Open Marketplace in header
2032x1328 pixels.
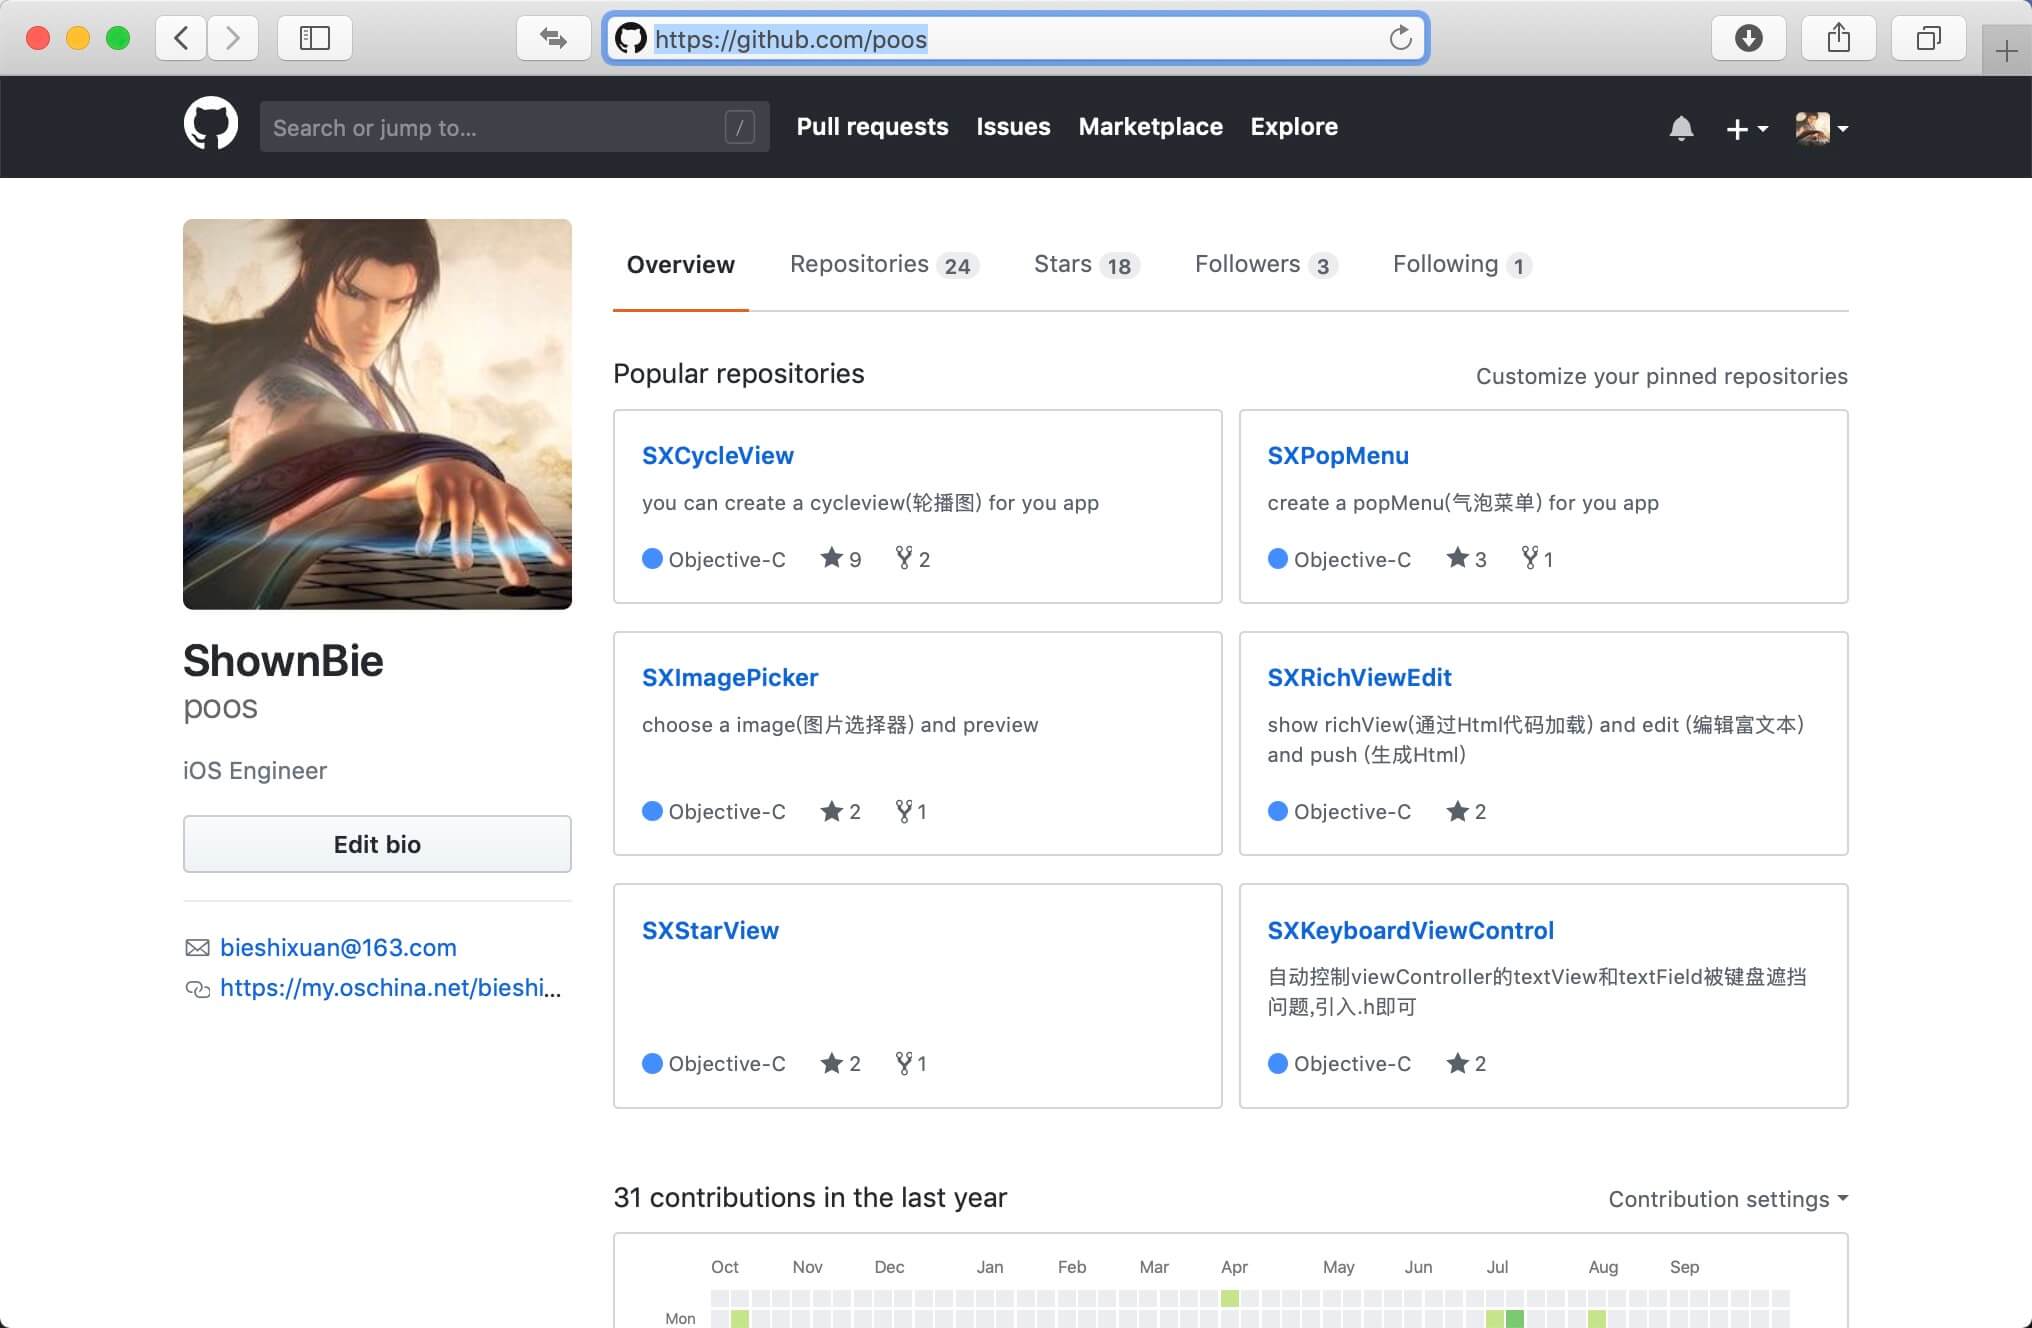pyautogui.click(x=1150, y=127)
